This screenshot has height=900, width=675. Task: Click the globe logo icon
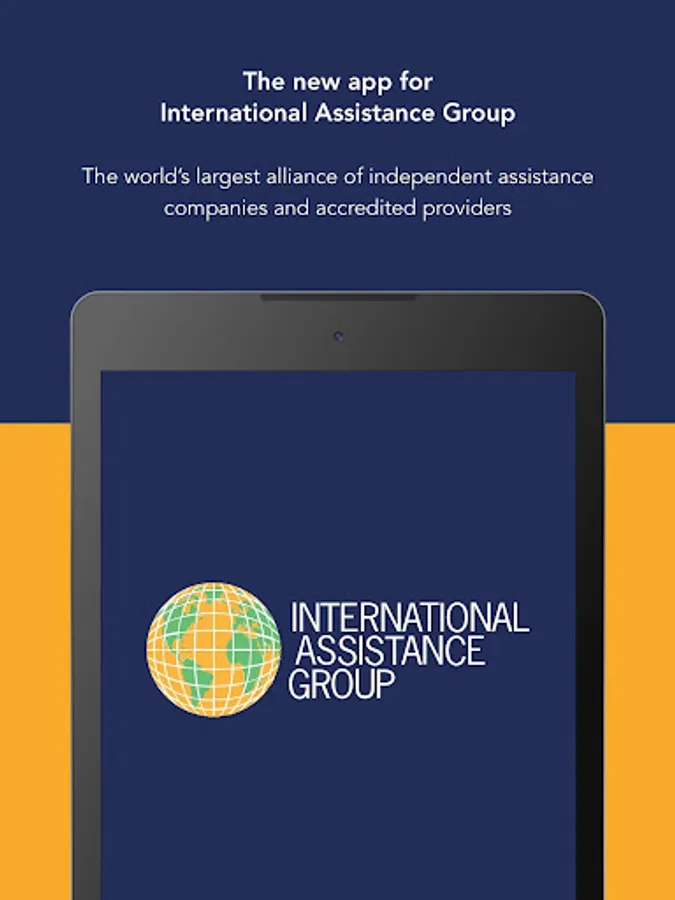click(x=214, y=650)
